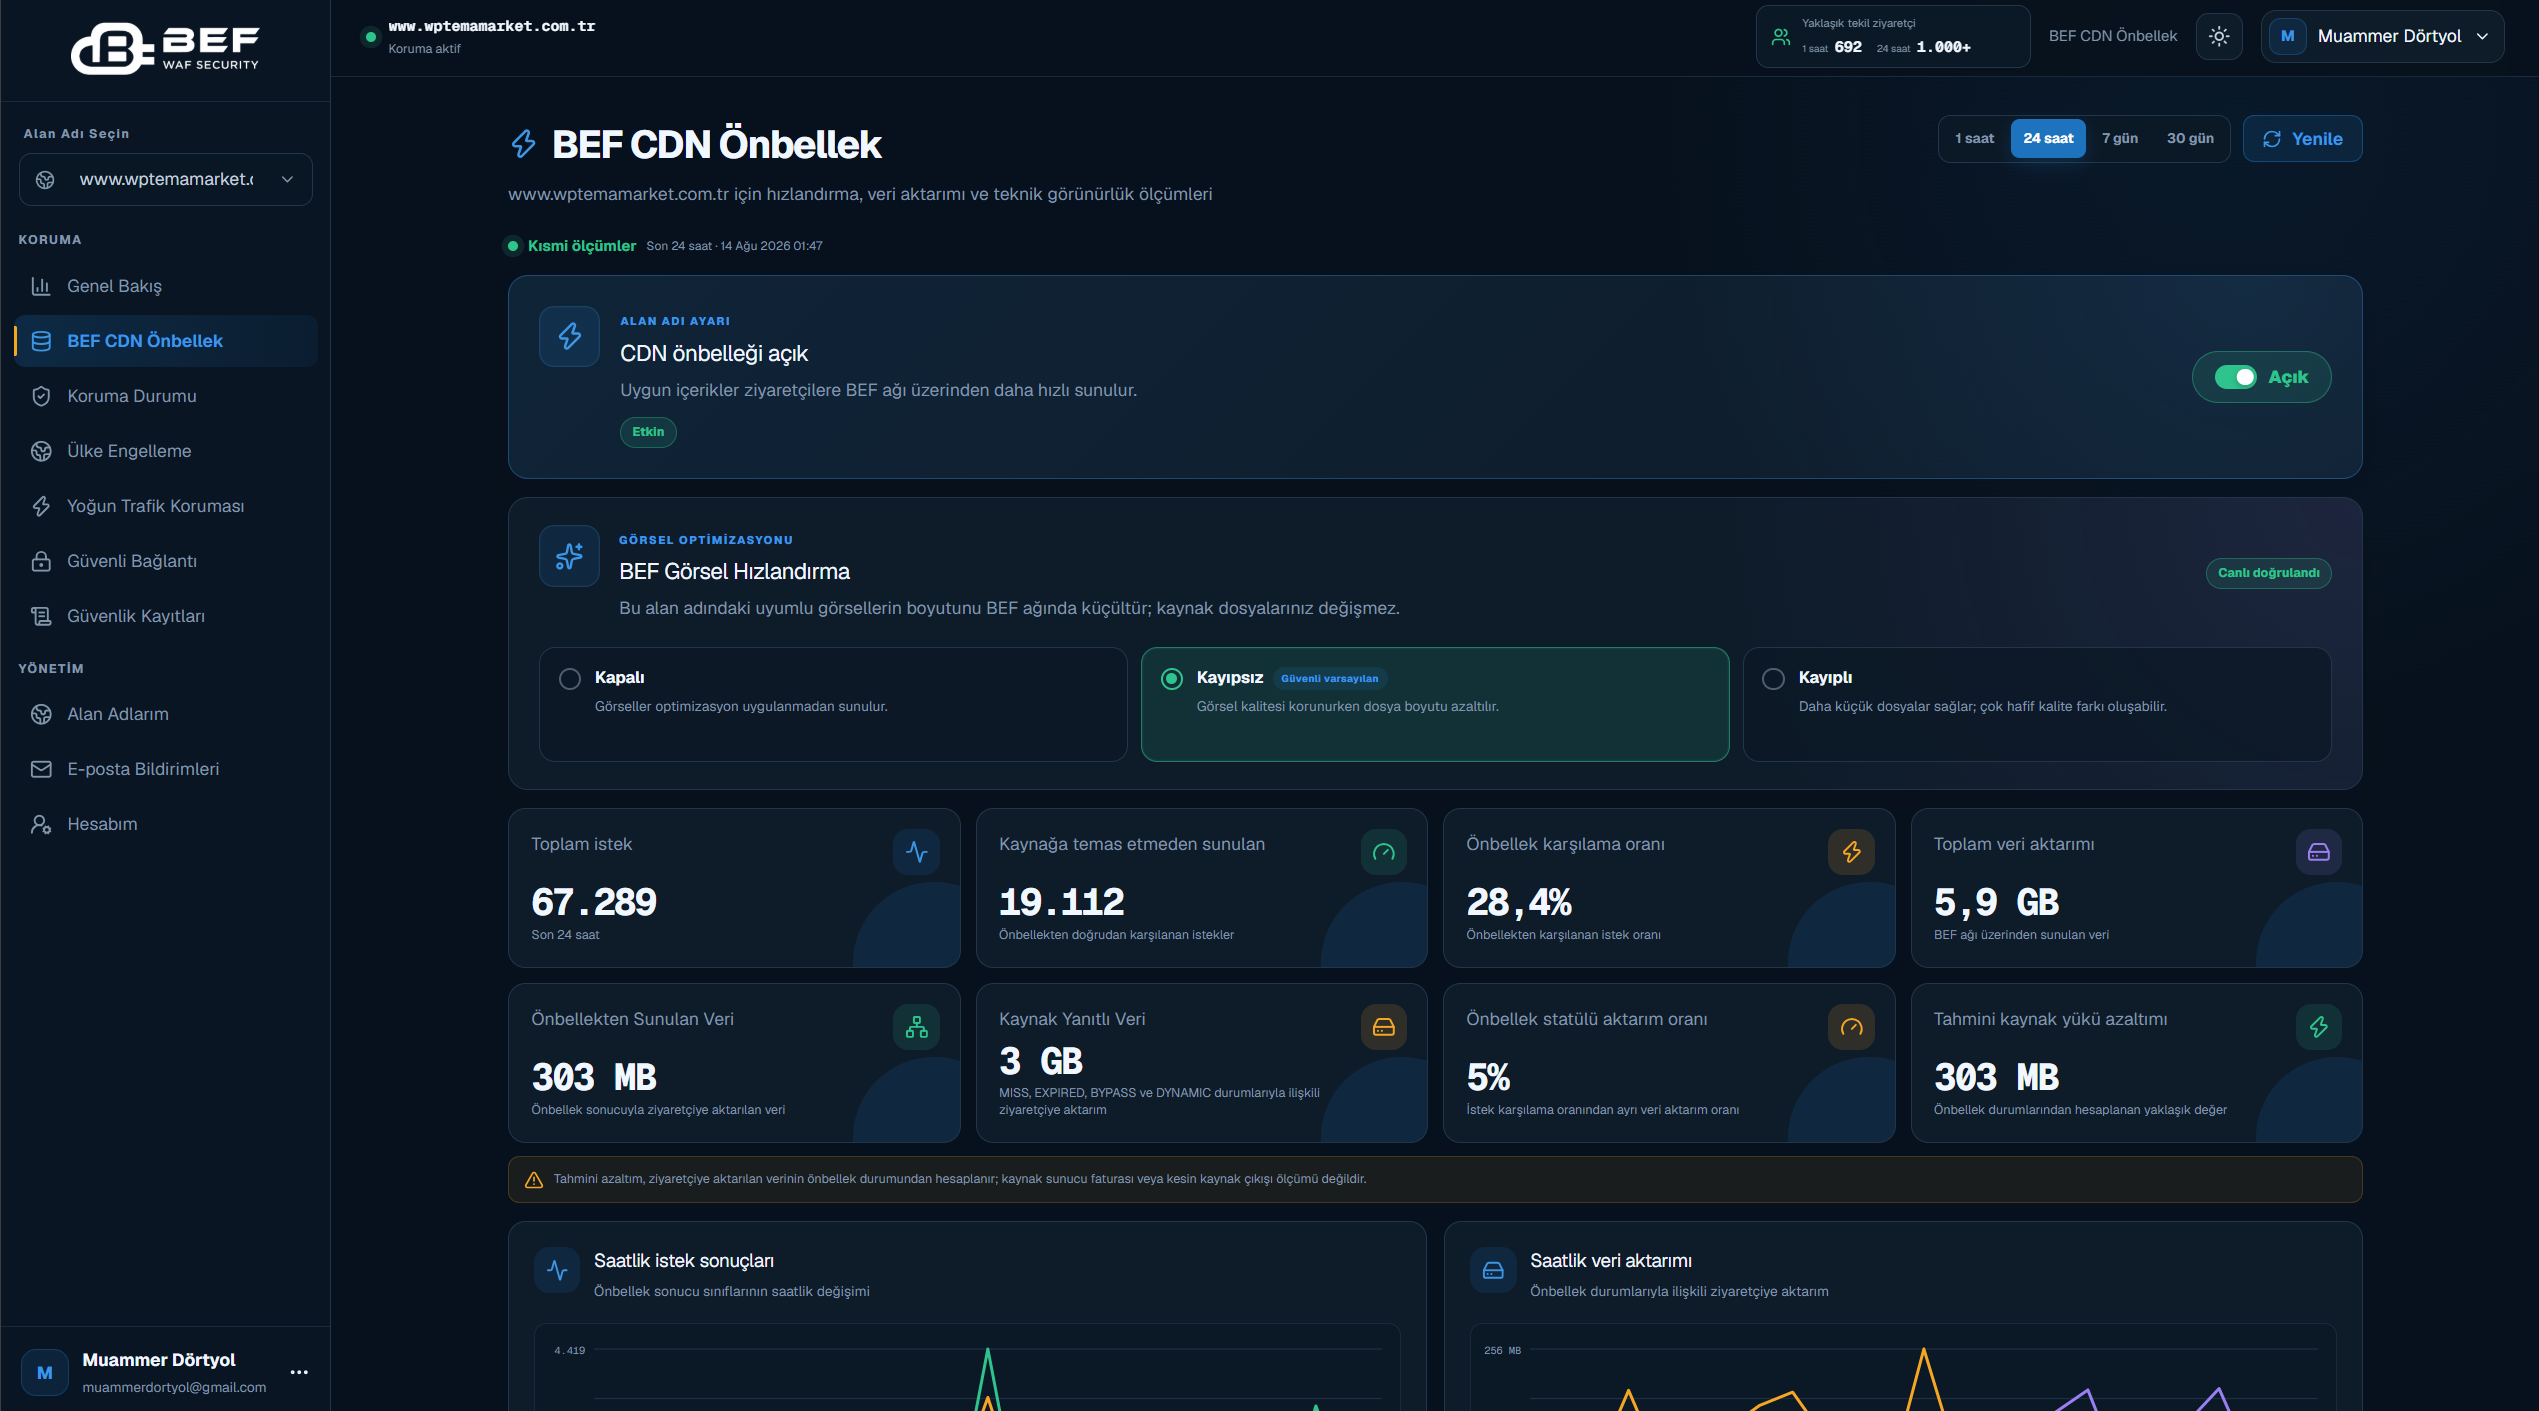Click the drive icon on Kaynak Yanıtlı Veri
The width and height of the screenshot is (2539, 1411).
click(x=1384, y=1027)
